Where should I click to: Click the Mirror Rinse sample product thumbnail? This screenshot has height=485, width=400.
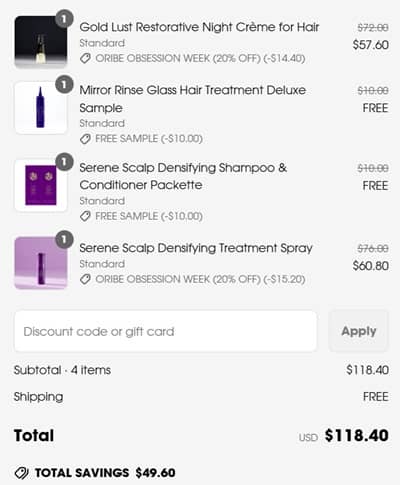click(41, 107)
